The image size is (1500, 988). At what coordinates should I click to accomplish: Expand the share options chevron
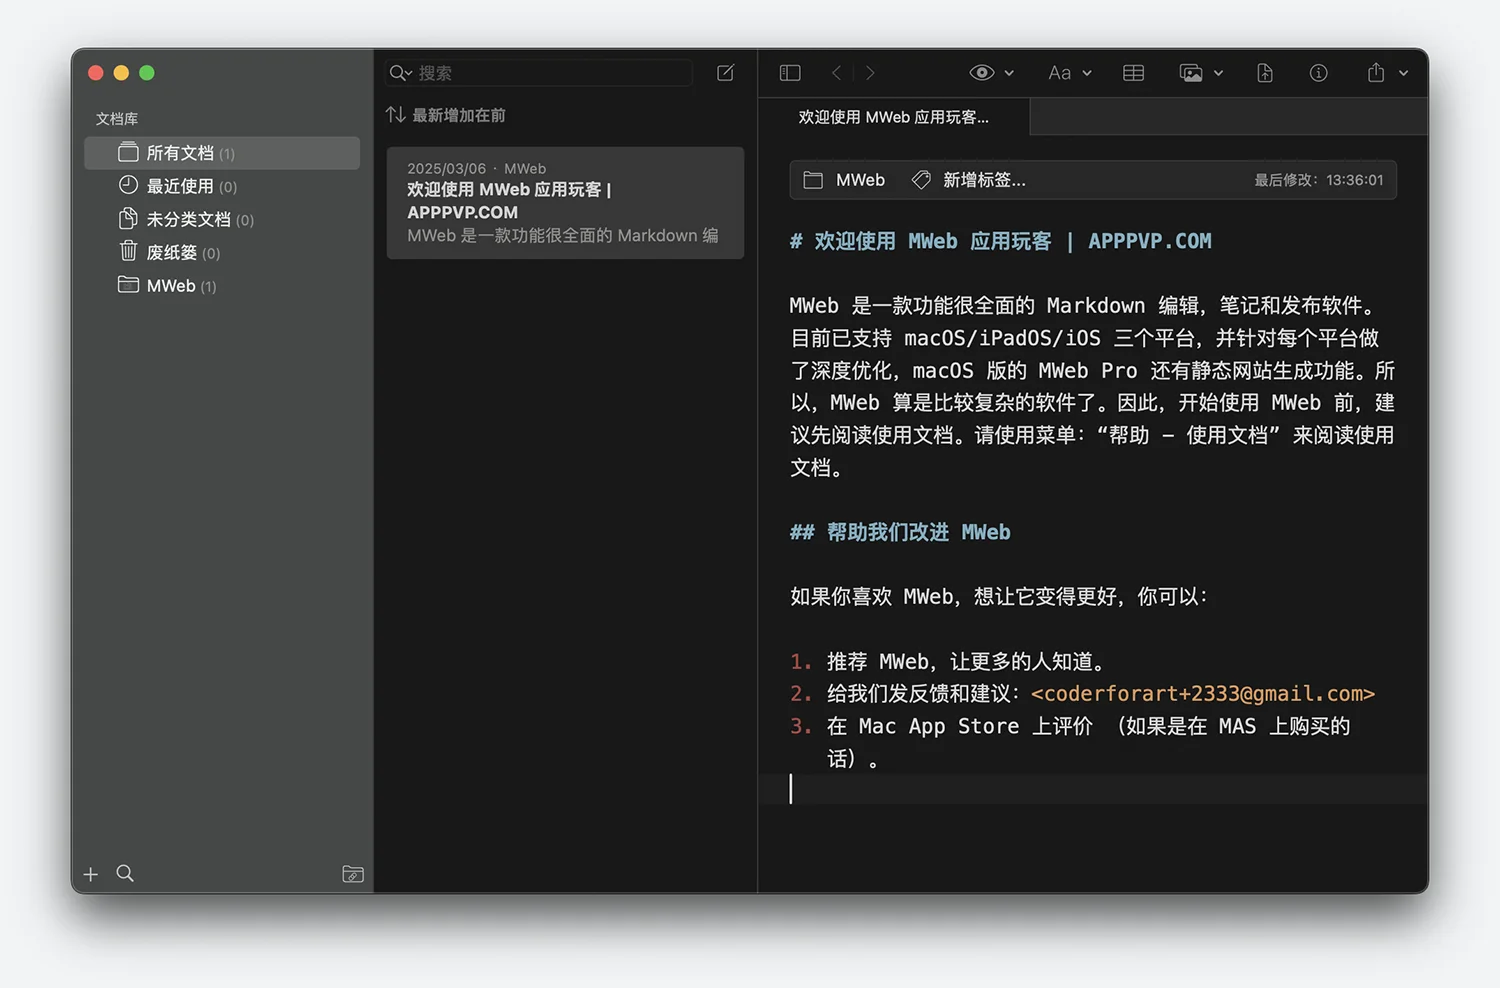coord(1403,73)
